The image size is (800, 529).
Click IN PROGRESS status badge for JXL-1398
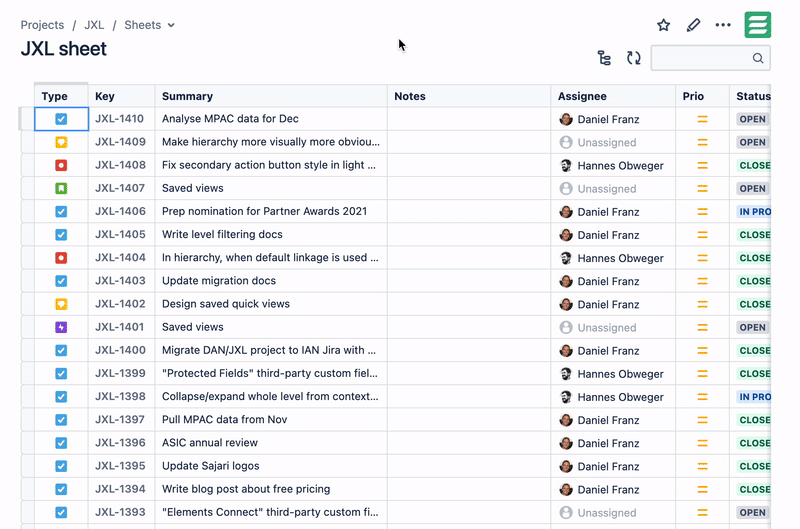[x=754, y=397]
